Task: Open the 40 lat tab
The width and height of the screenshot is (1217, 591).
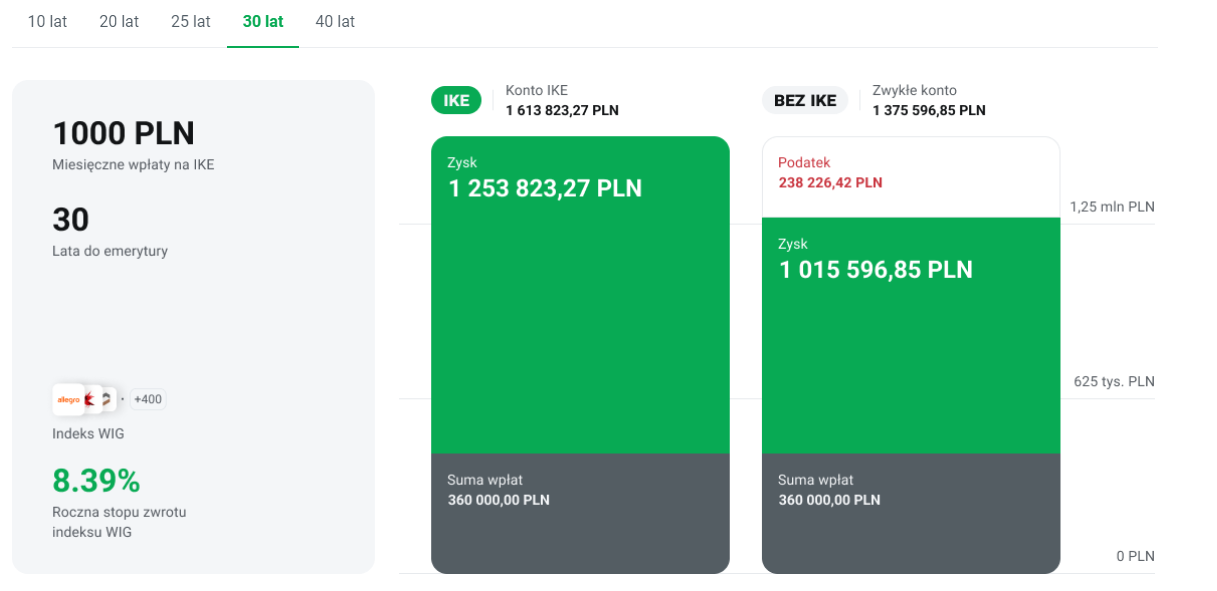Action: click(335, 21)
